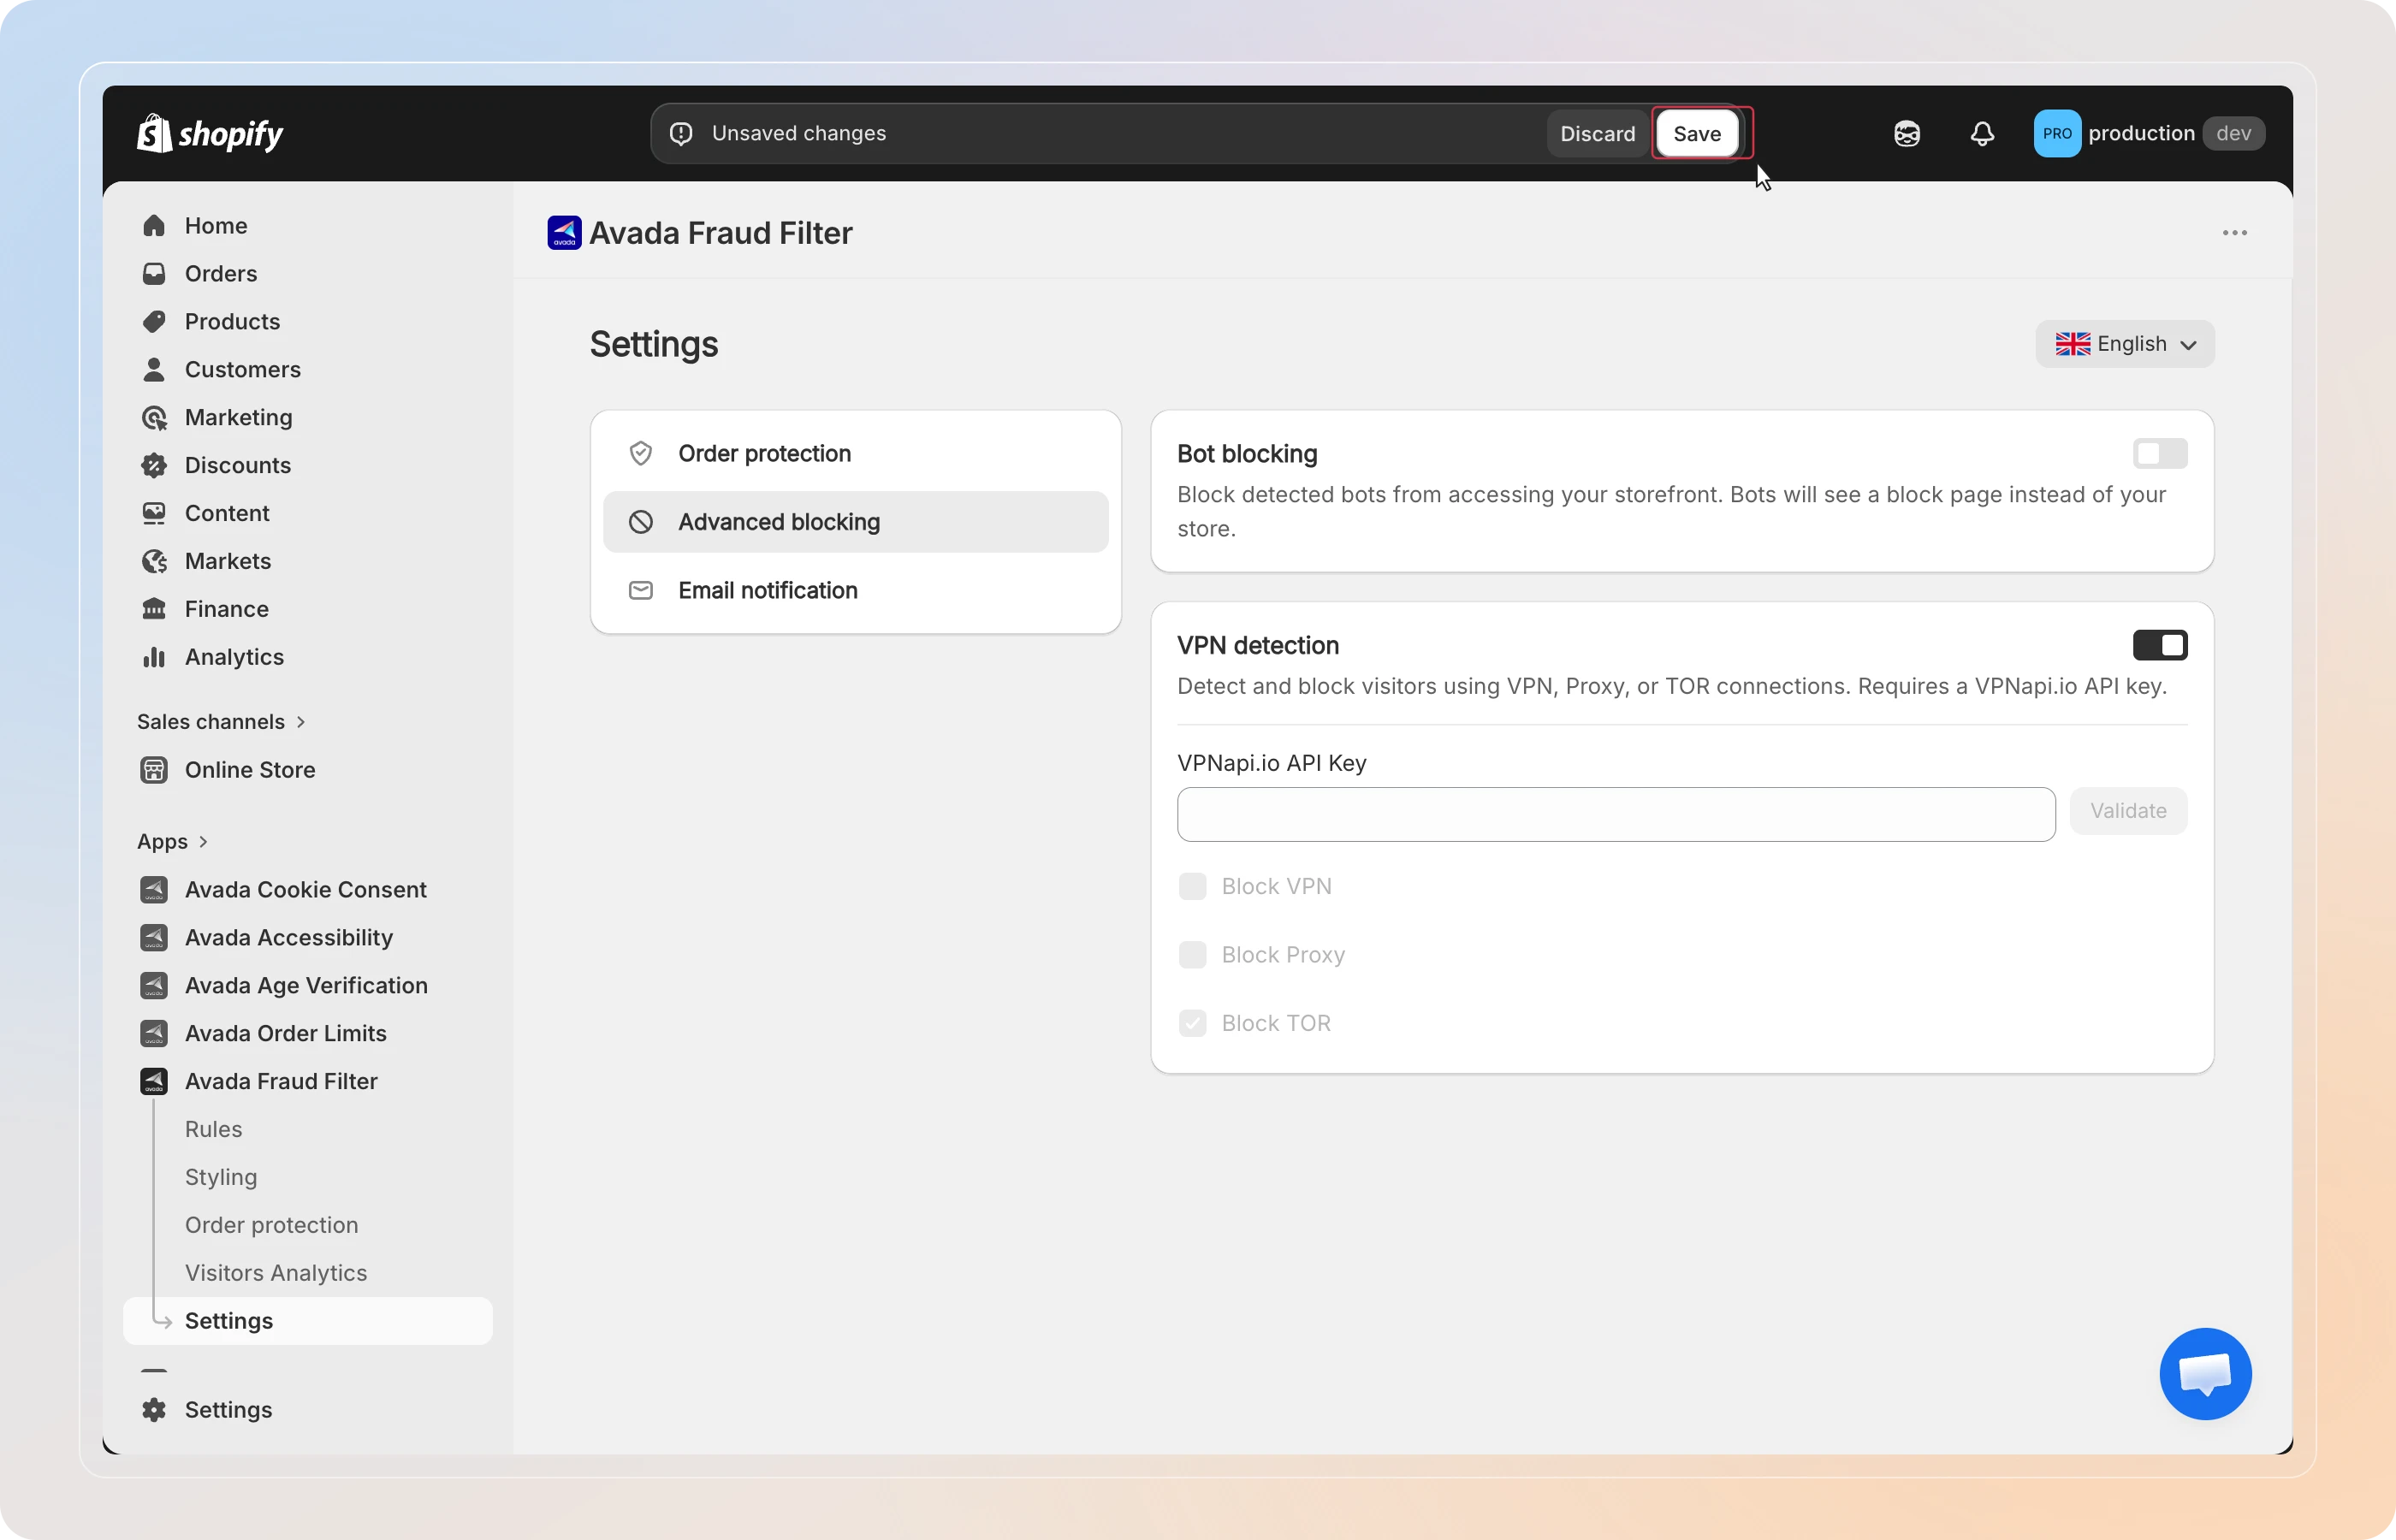
Task: Open Settings under Avada Fraud Filter
Action: pos(308,1322)
